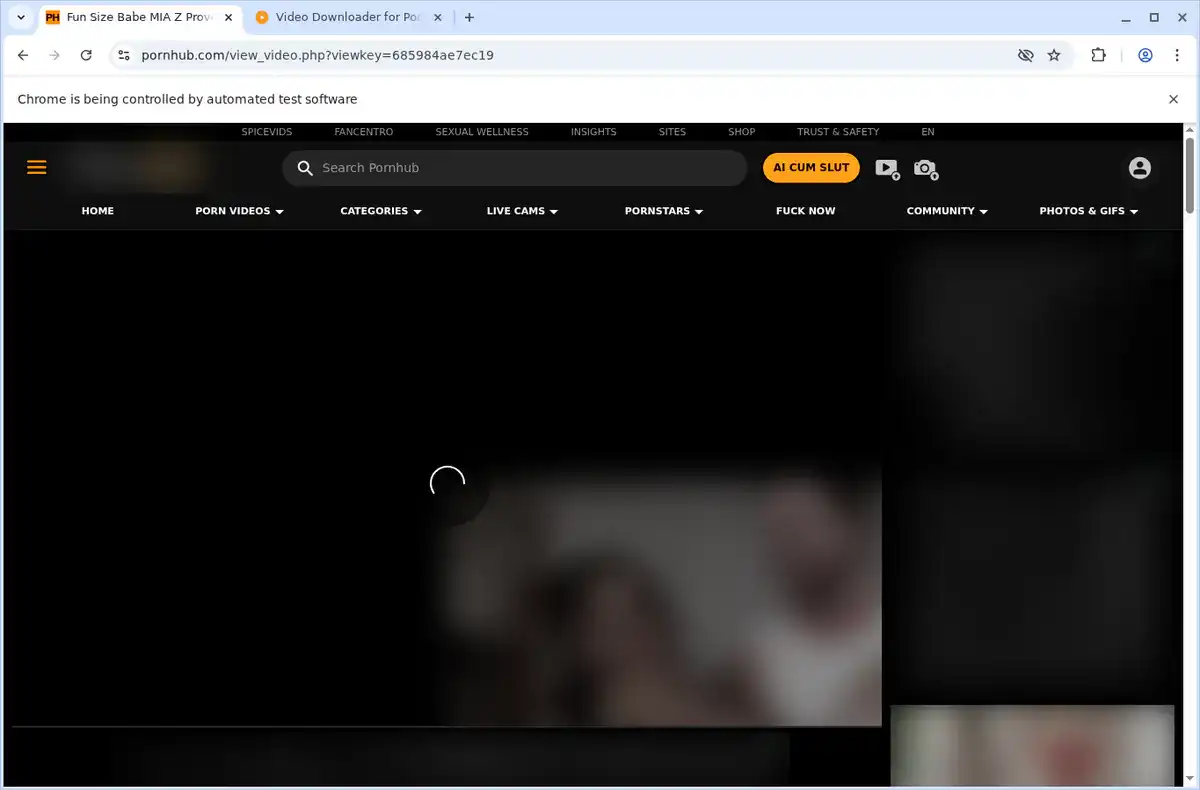Open Chrome's three-dot menu
1200x790 pixels.
(x=1175, y=55)
